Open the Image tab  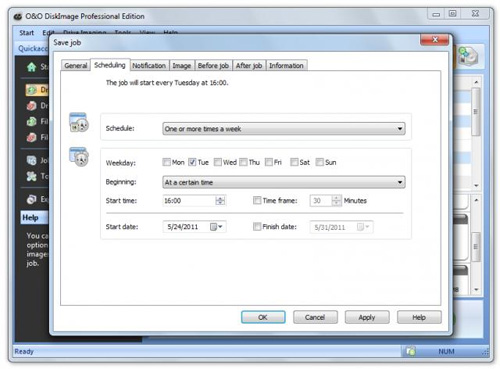click(x=182, y=65)
